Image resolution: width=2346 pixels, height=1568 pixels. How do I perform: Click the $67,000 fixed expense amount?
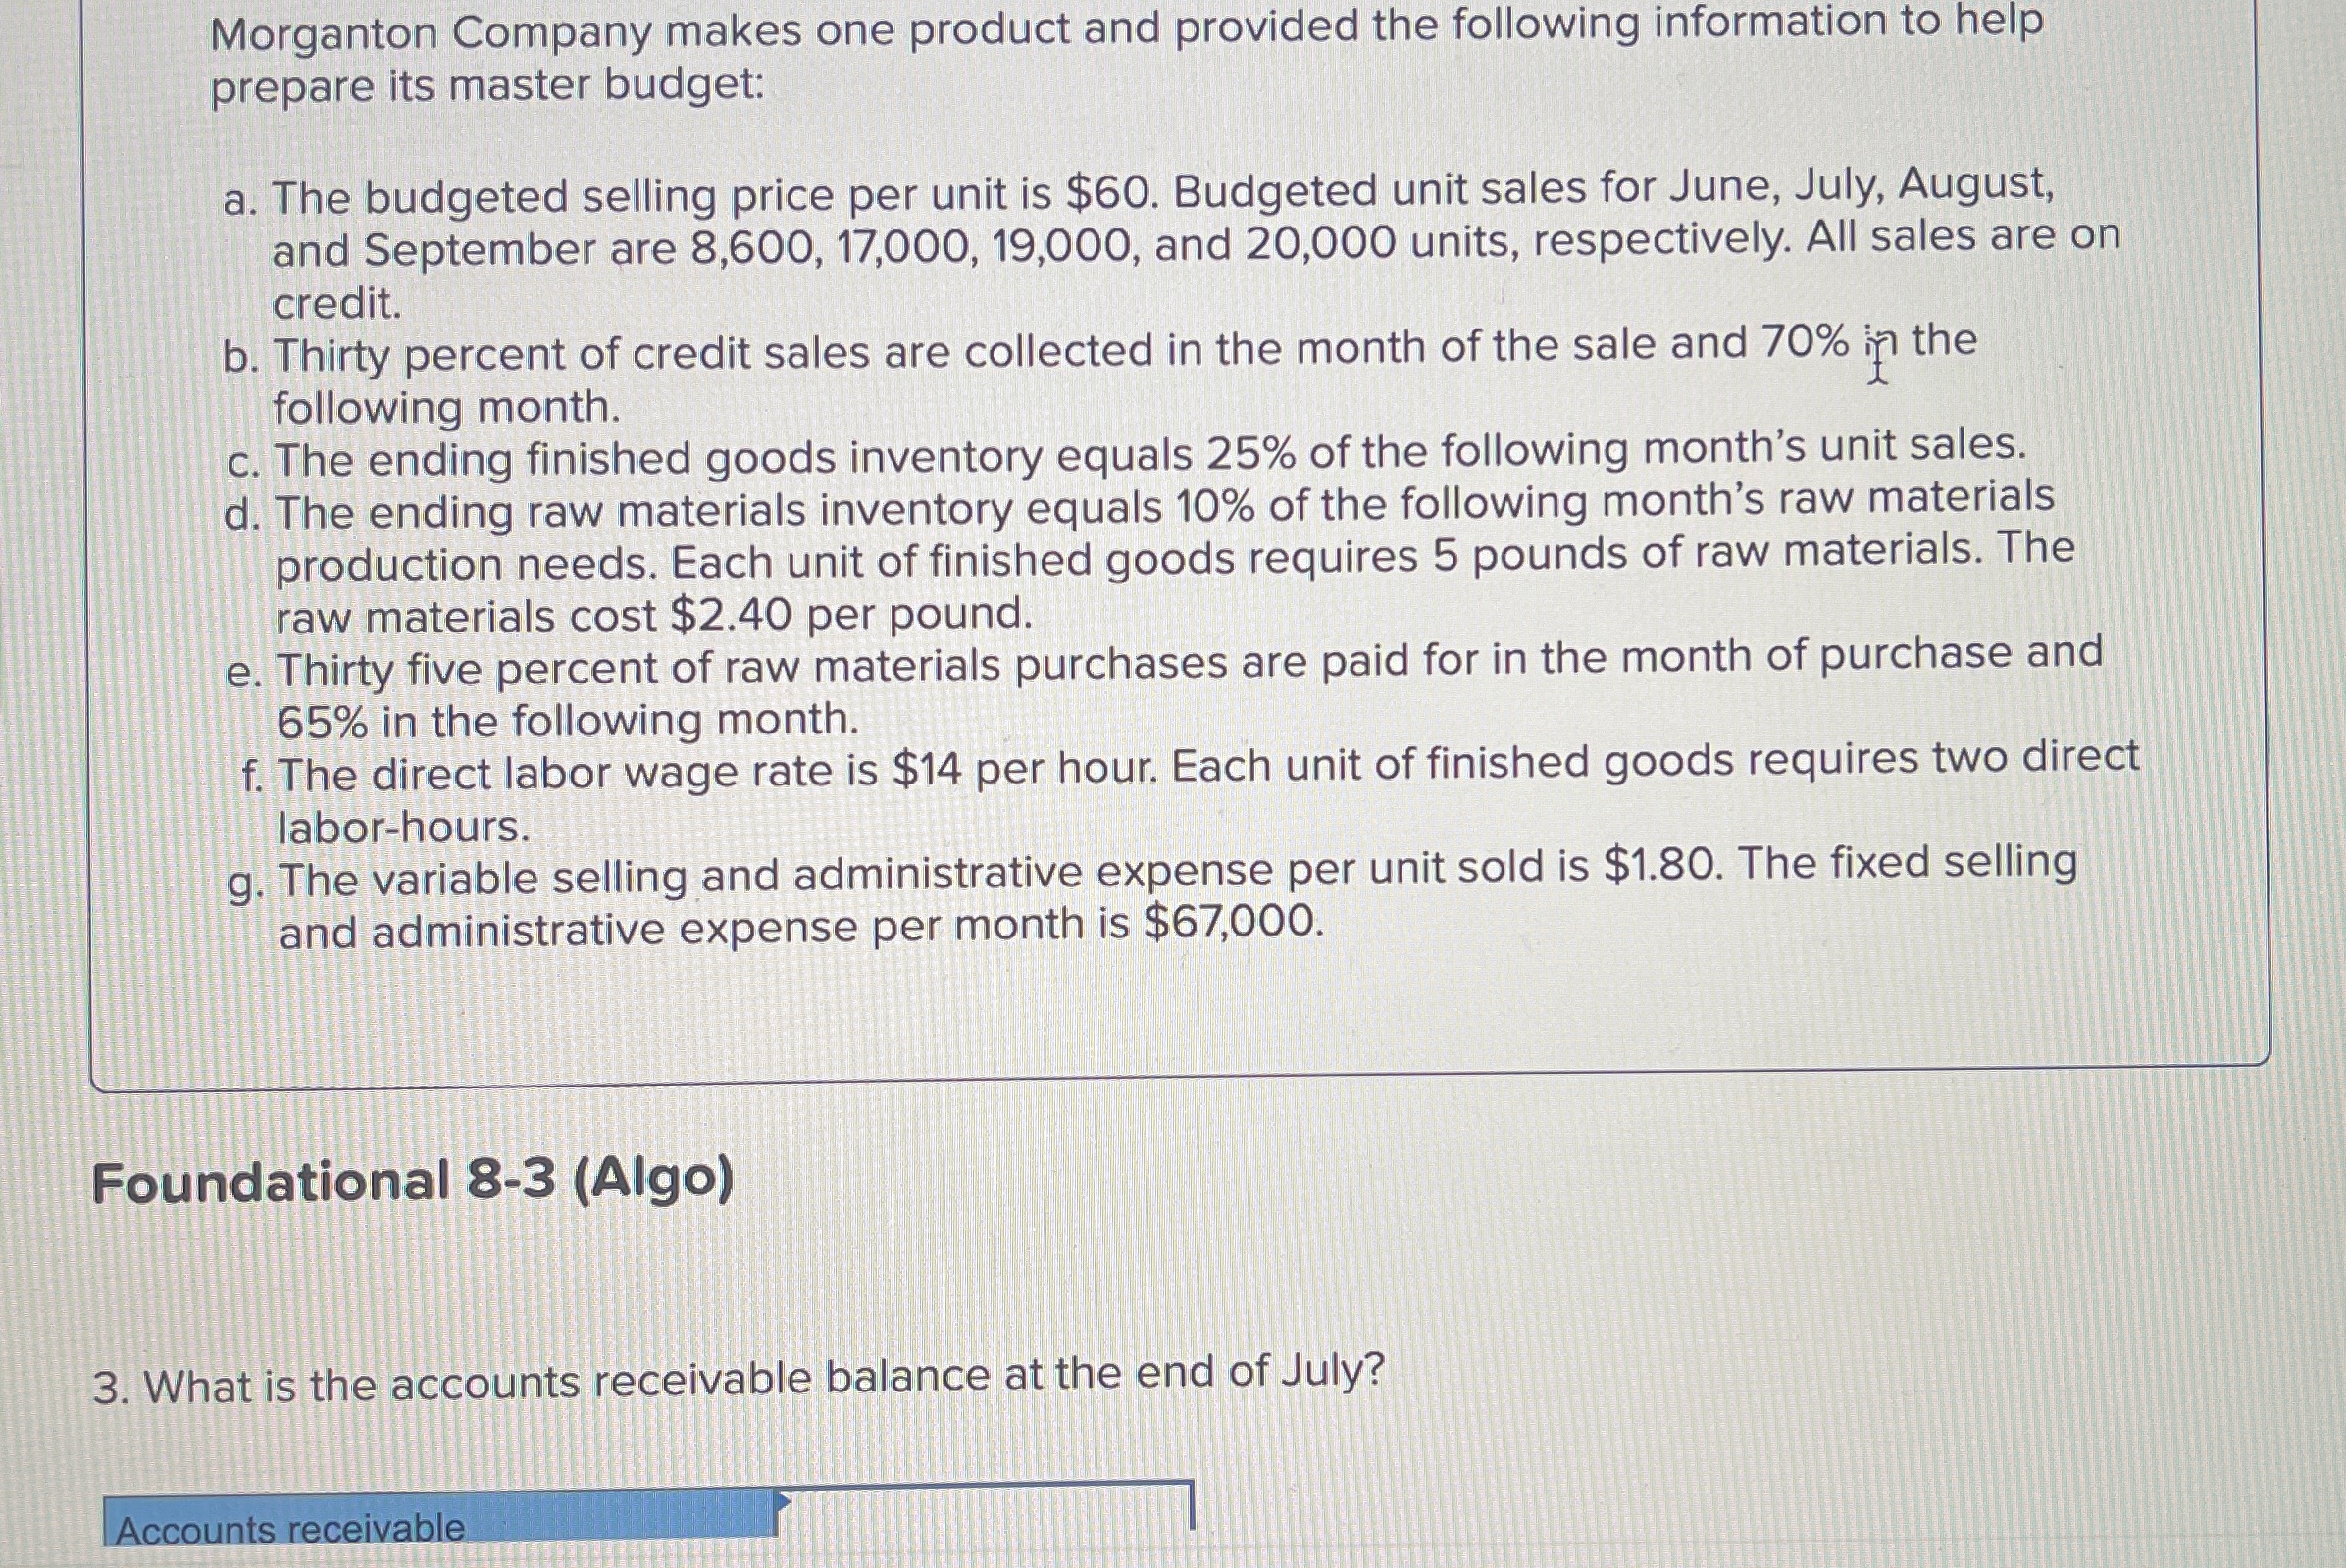point(1230,922)
